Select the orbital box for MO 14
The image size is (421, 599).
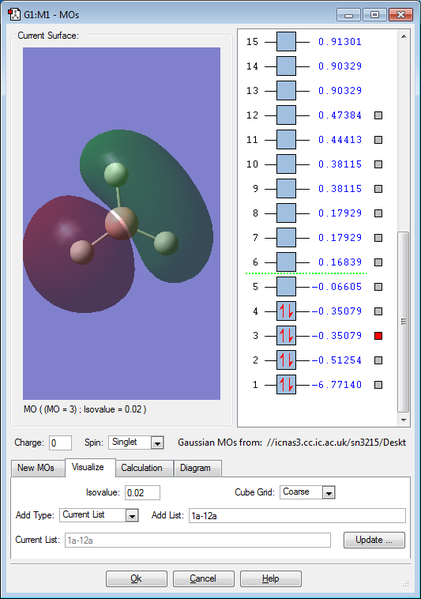pos(286,66)
